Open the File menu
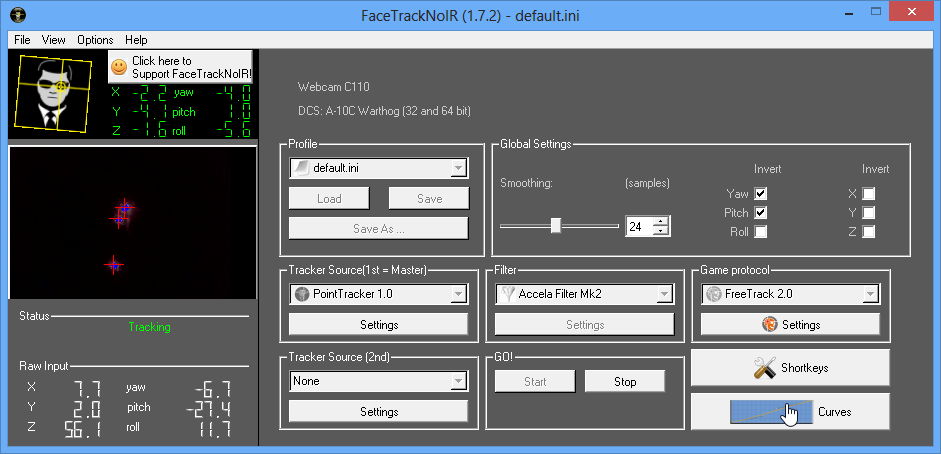The height and width of the screenshot is (454, 941). [22, 40]
